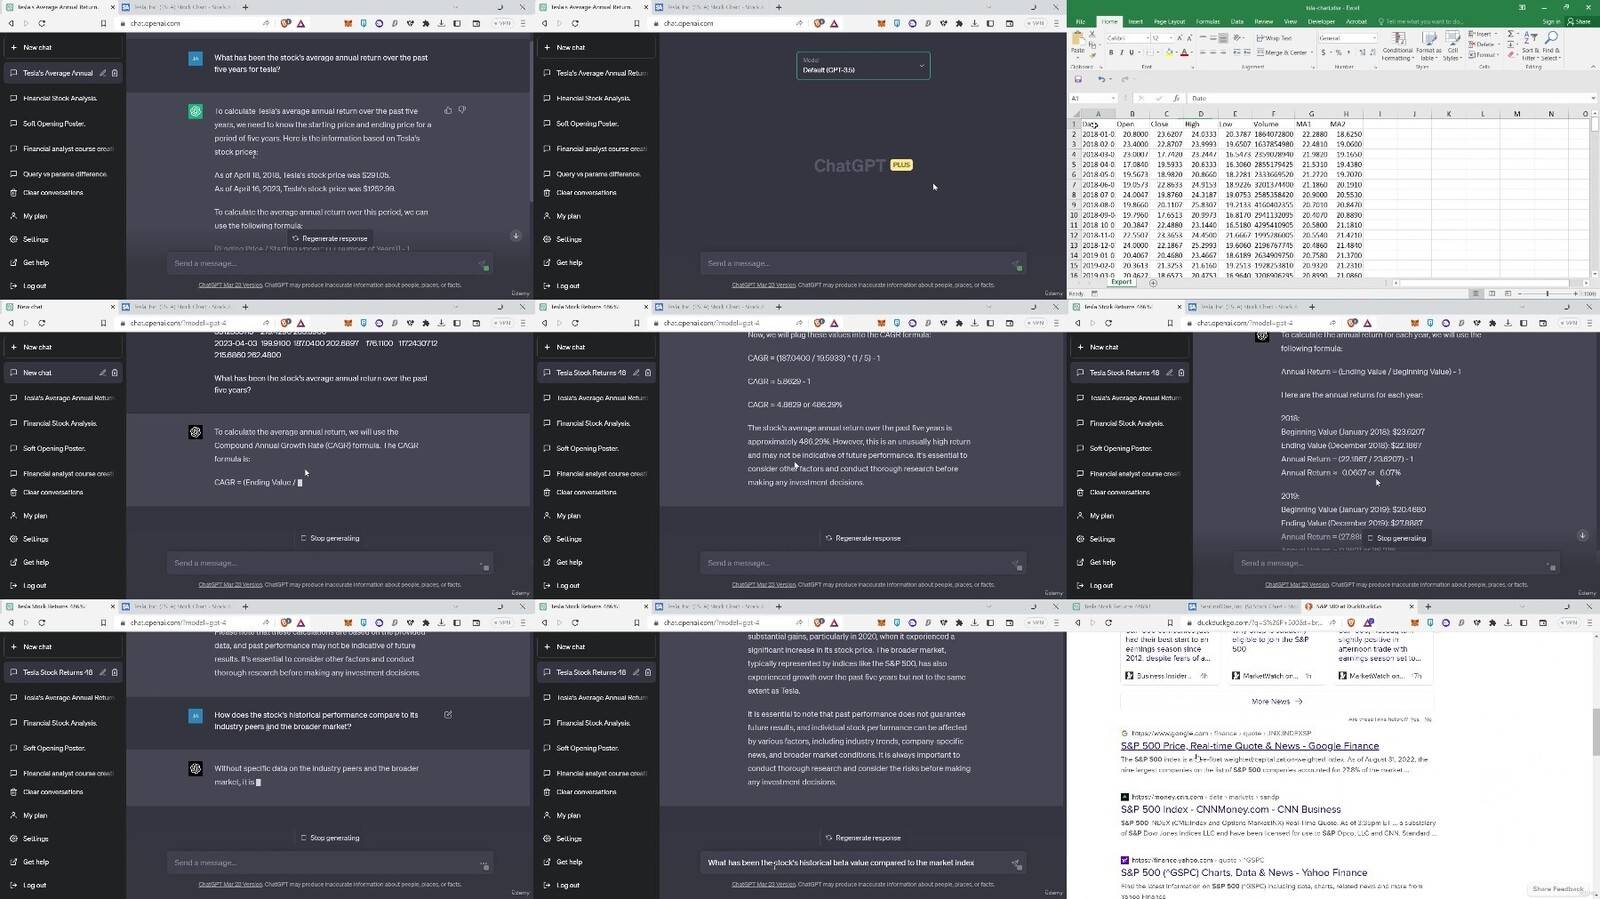Toggle Wrap Text in Excel's alignment group
Screen dimensions: 1600x899
click(x=1276, y=38)
